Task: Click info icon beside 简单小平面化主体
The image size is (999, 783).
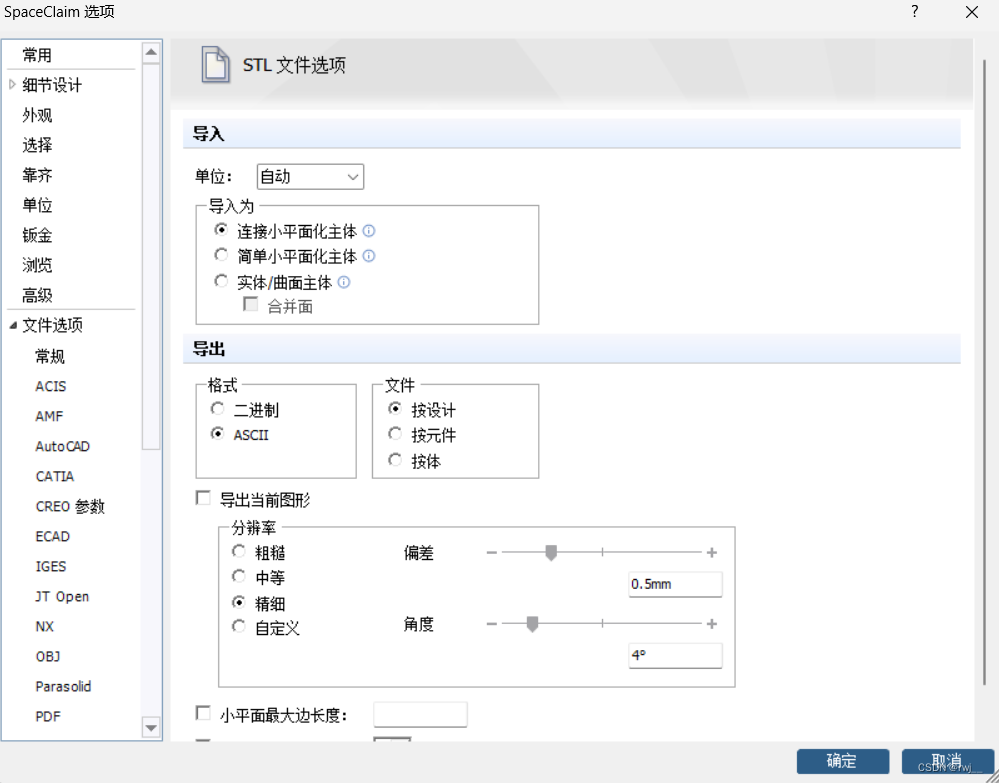Action: (x=369, y=256)
